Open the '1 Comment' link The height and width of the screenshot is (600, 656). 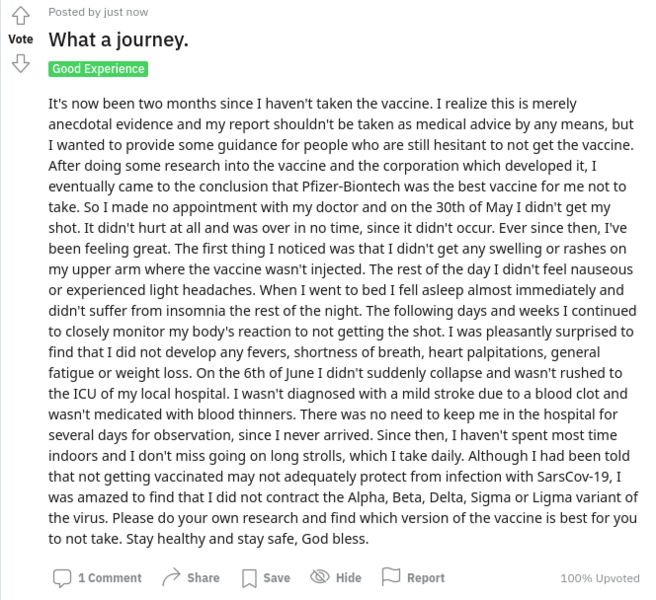coord(110,578)
